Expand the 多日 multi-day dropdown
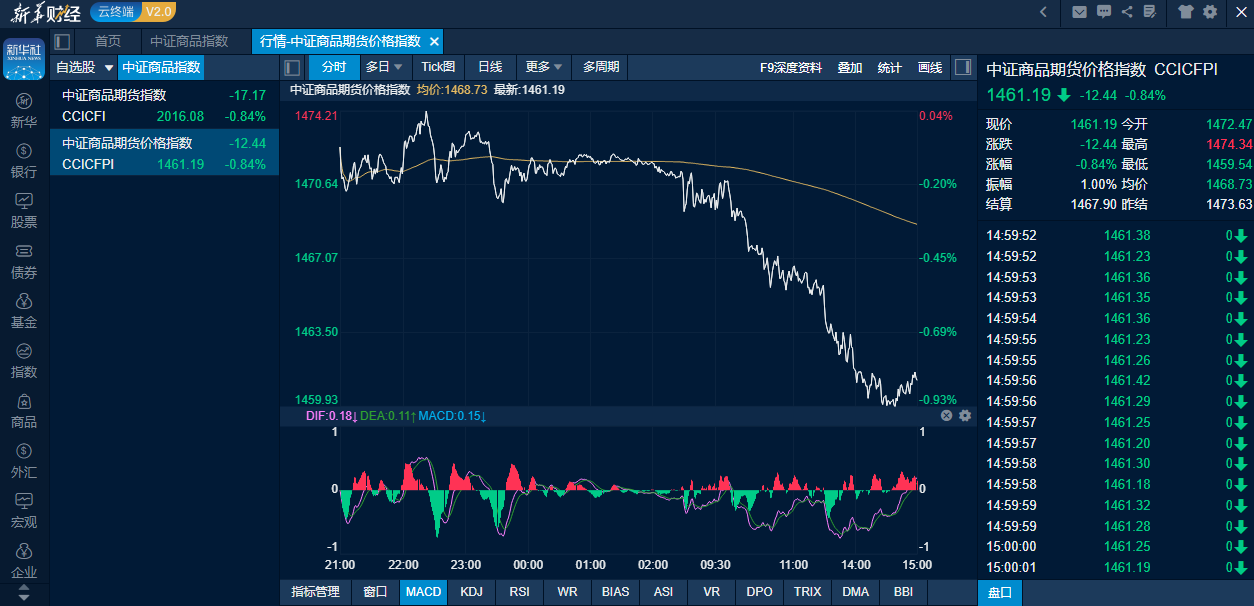 (384, 67)
